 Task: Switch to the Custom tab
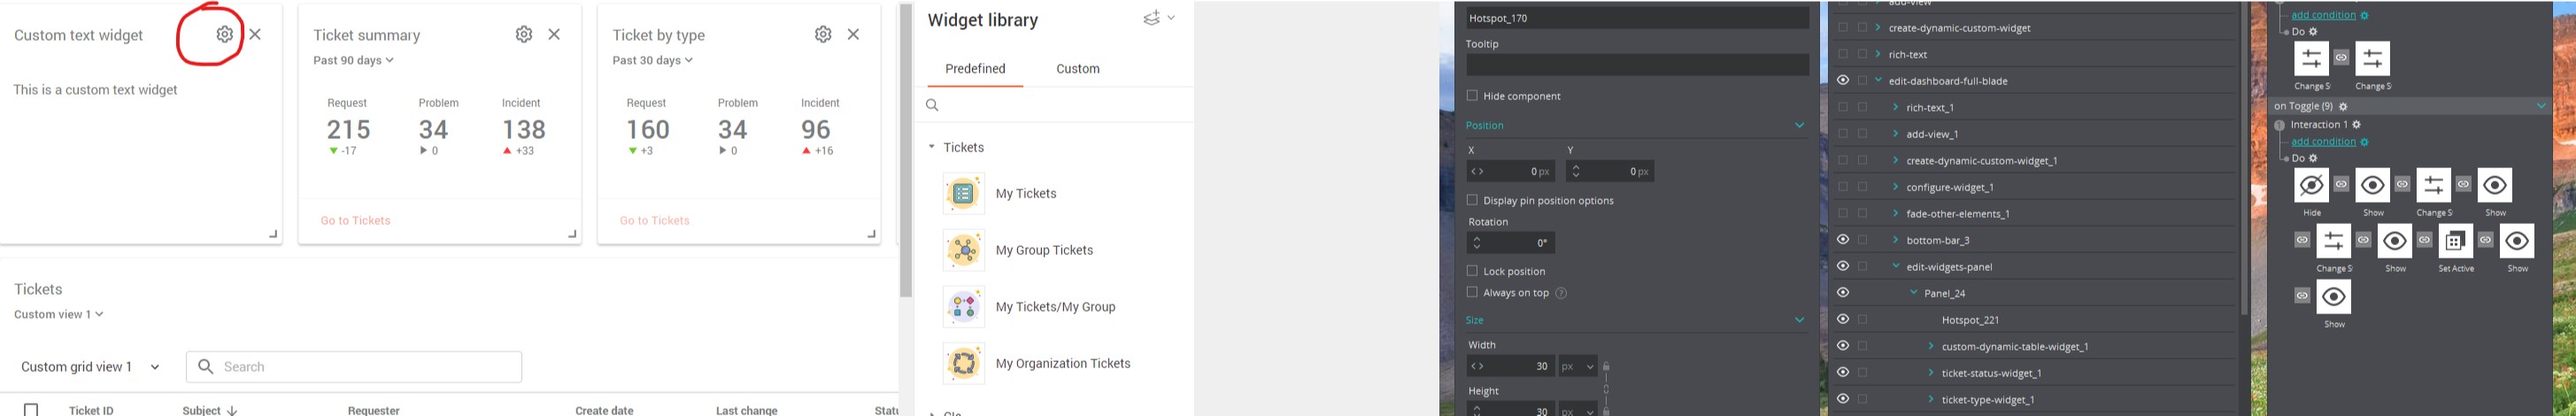point(1077,69)
